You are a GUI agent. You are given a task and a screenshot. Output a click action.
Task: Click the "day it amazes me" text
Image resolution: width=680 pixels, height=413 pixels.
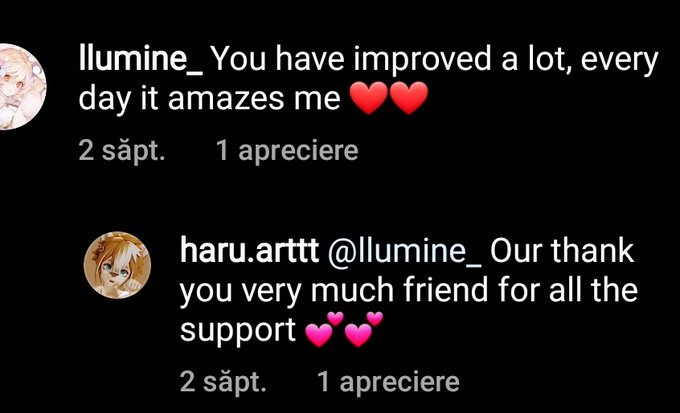(x=209, y=99)
